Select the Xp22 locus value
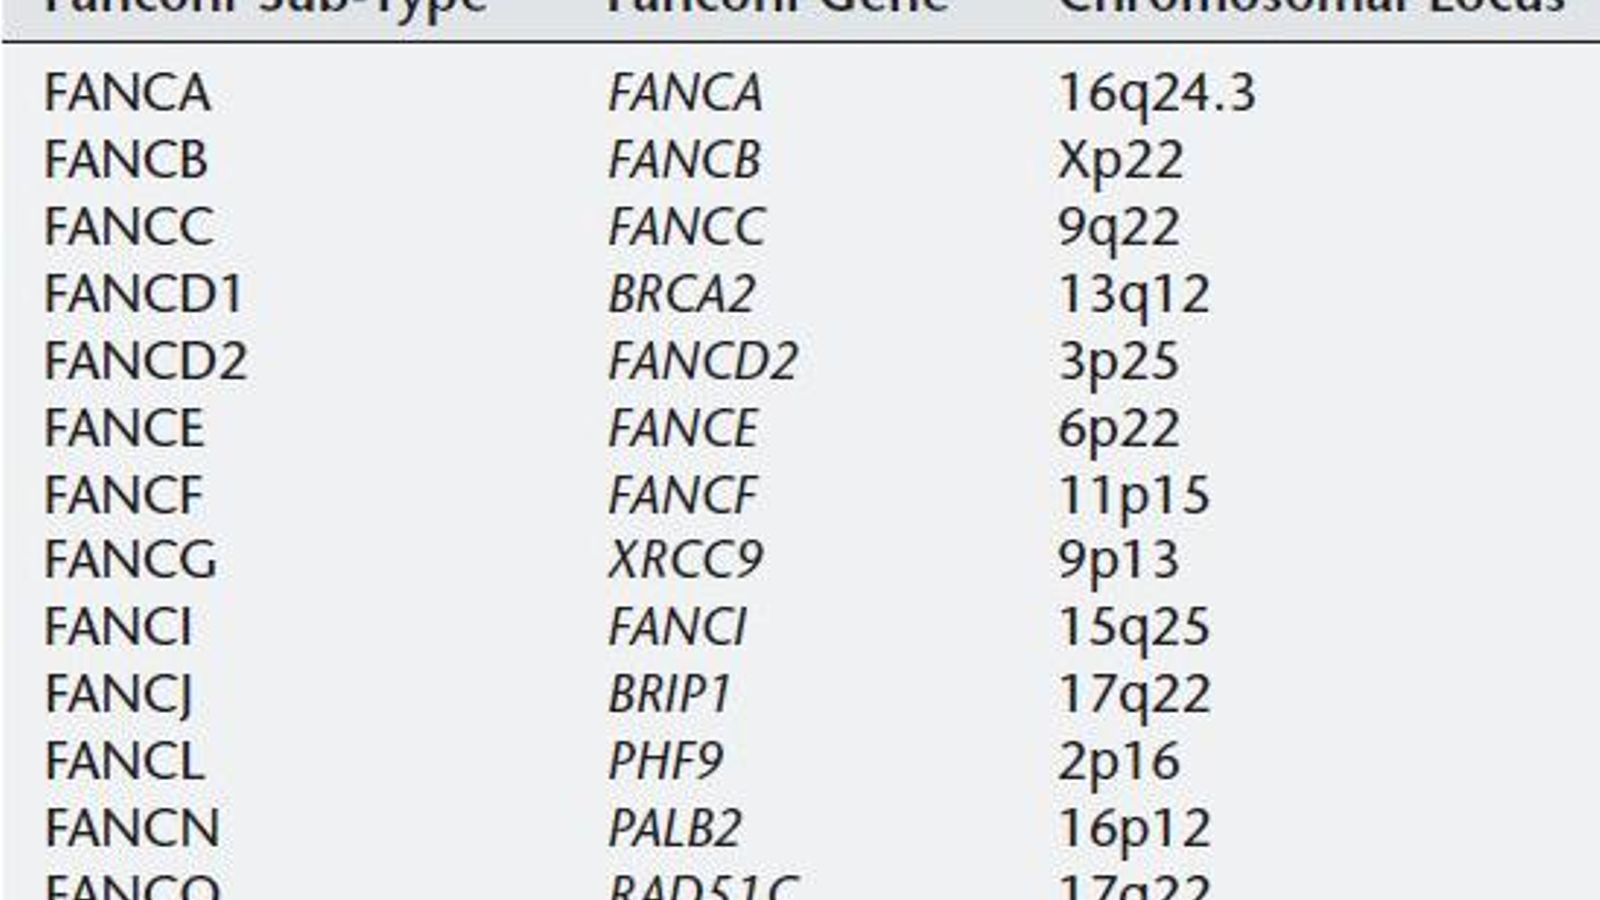 [1120, 160]
